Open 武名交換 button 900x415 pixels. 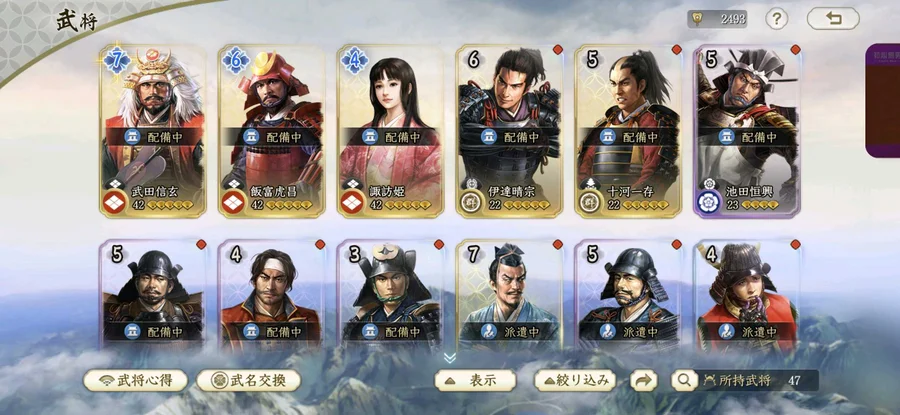(x=249, y=381)
